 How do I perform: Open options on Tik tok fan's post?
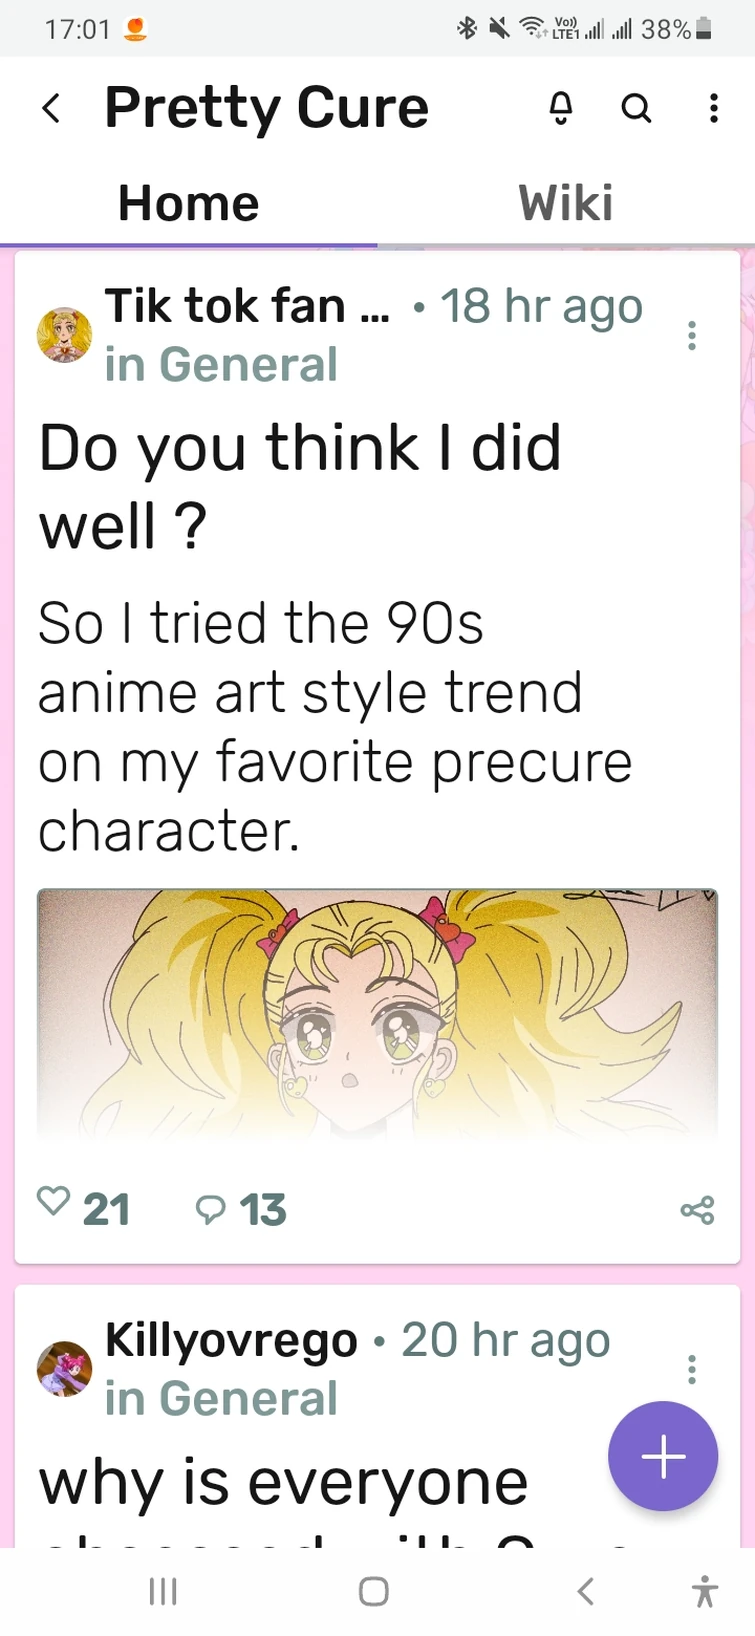691,336
